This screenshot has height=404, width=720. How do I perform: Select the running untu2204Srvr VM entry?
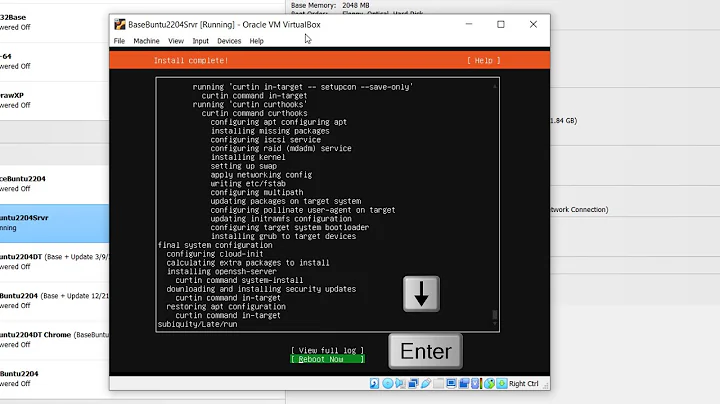pos(54,223)
